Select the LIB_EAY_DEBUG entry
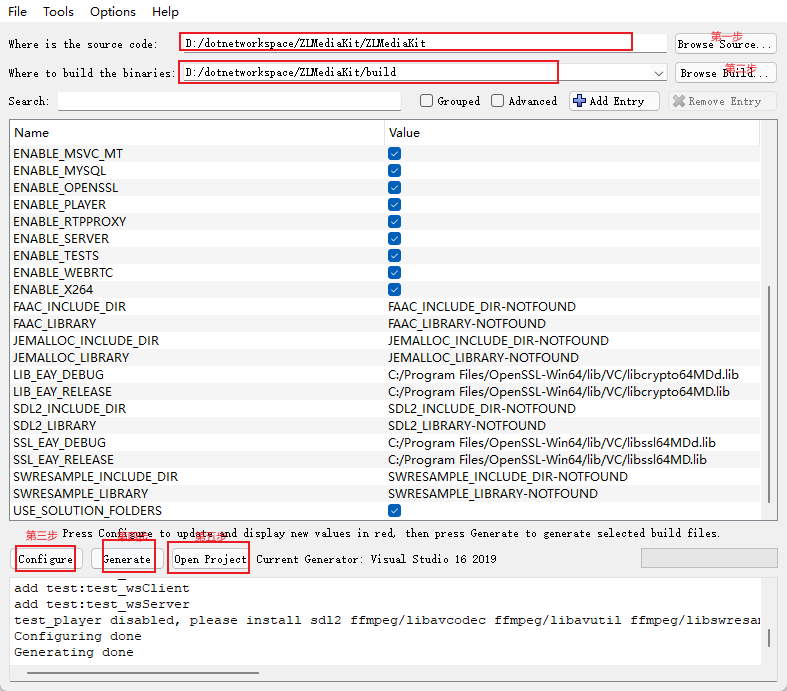 pyautogui.click(x=58, y=375)
